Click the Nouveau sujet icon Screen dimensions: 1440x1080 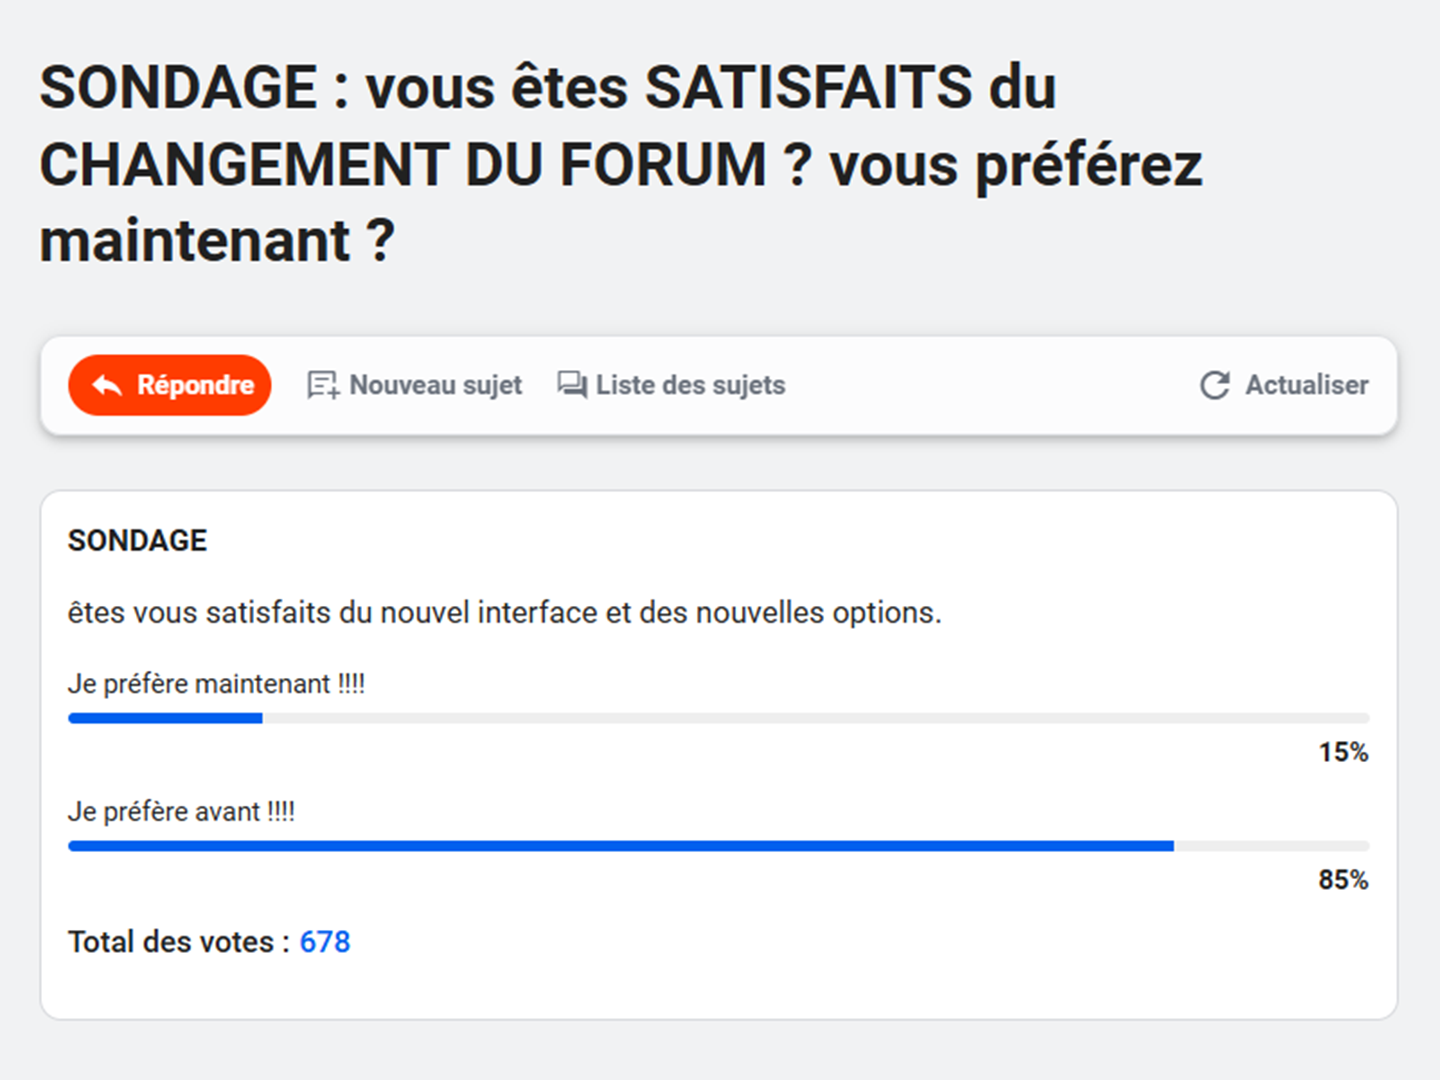[323, 385]
